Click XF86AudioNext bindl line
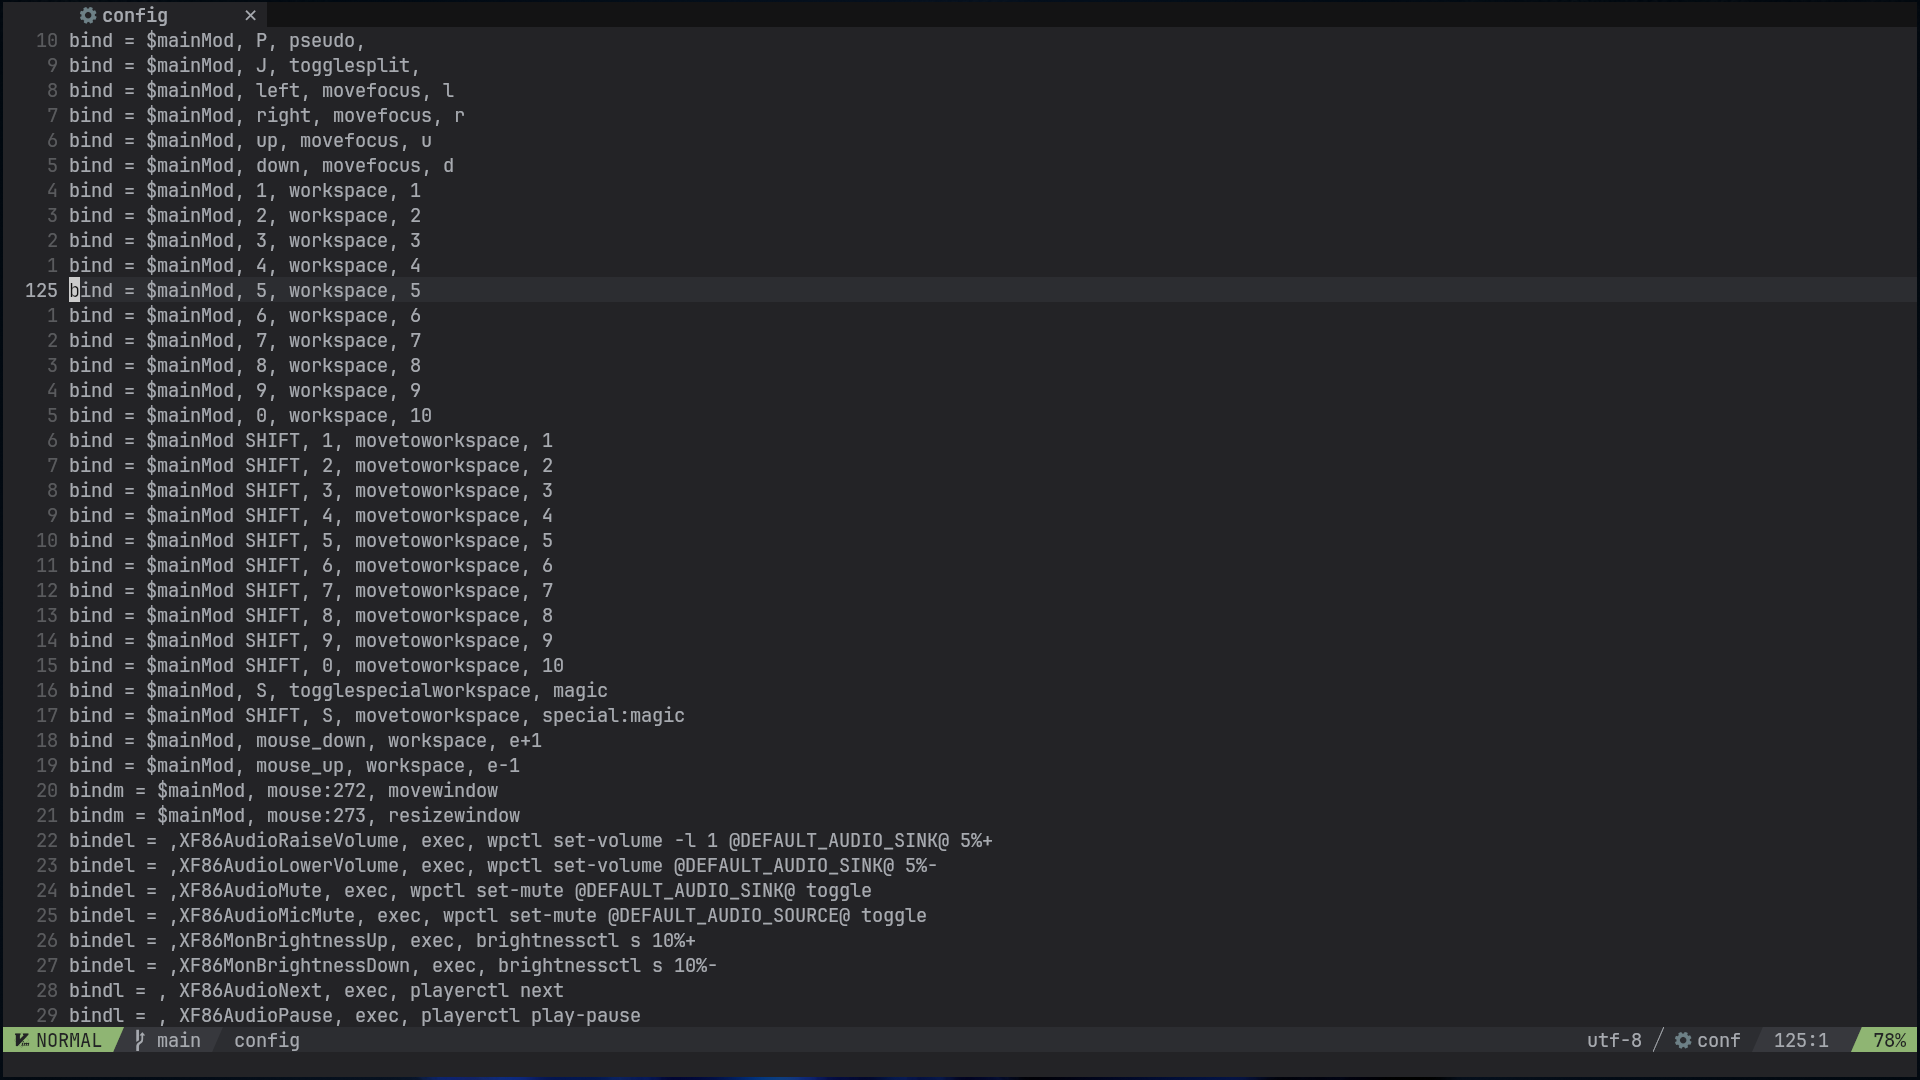The width and height of the screenshot is (1920, 1080). [x=316, y=990]
